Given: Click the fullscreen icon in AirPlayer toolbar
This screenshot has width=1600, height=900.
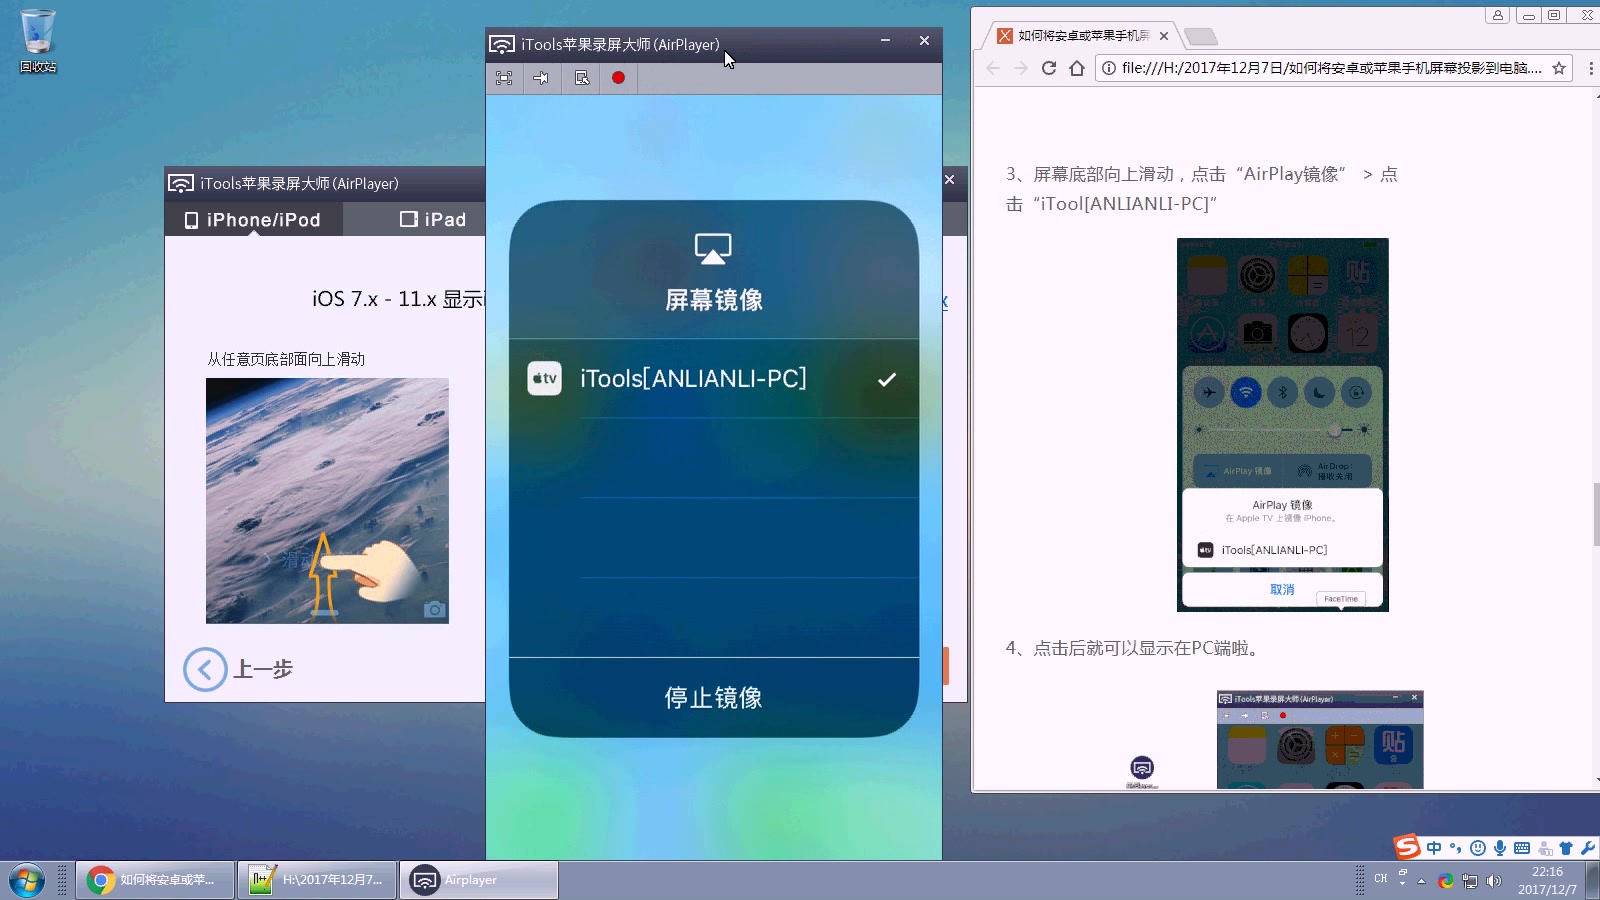Looking at the screenshot, I should click(x=504, y=78).
